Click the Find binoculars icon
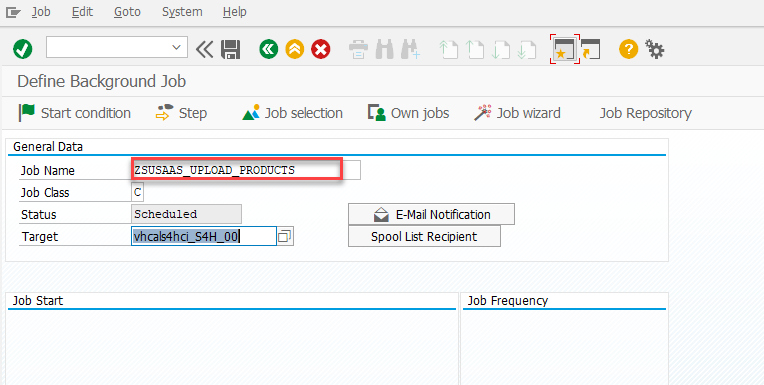The image size is (764, 385). (x=384, y=49)
